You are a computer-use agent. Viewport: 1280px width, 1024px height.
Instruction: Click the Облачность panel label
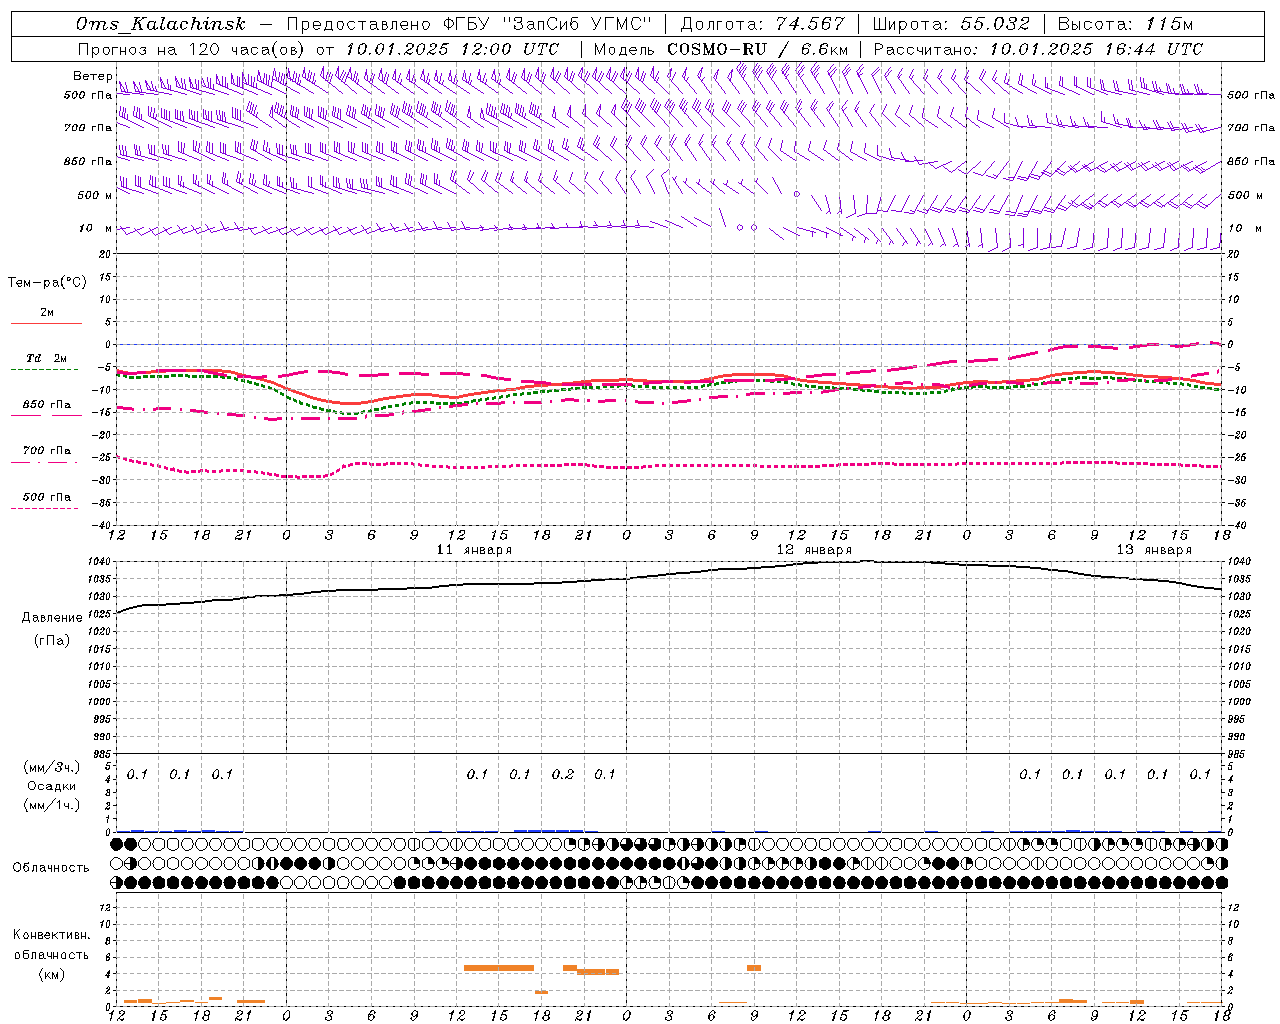pyautogui.click(x=51, y=868)
